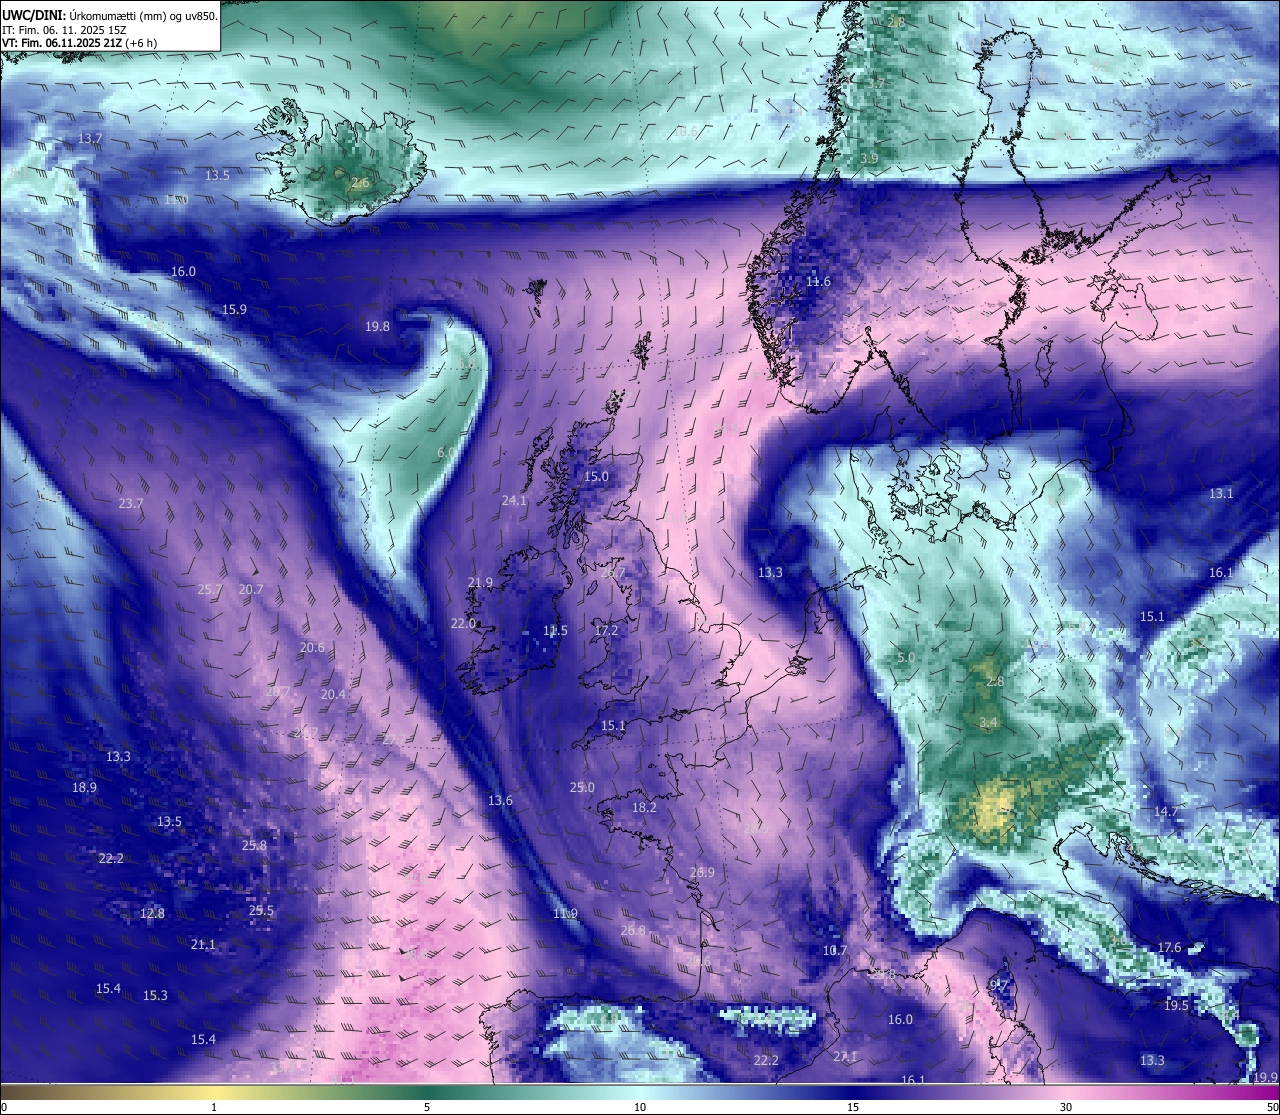Select the 13.1 value near the Baltic

pos(1221,493)
